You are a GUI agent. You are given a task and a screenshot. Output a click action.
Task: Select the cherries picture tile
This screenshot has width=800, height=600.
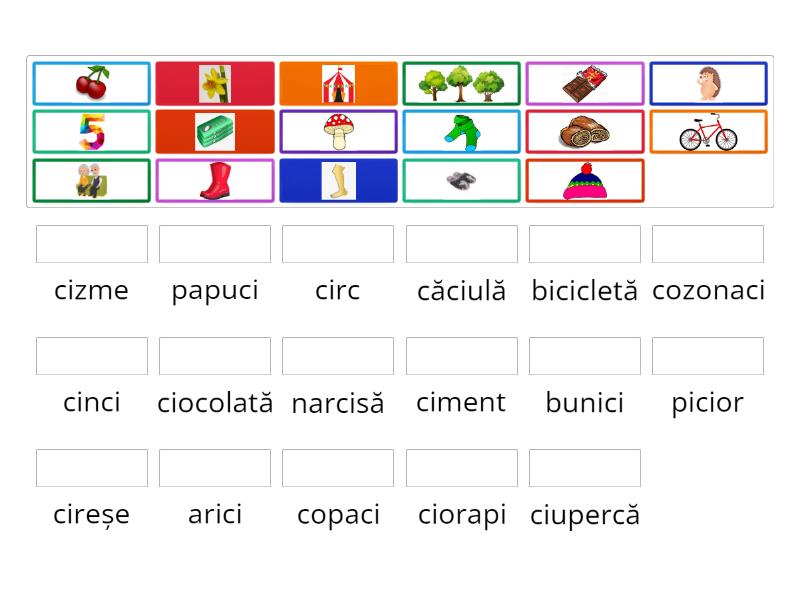coord(91,83)
